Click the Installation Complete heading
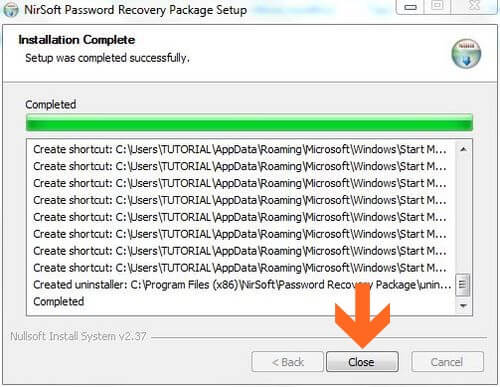 tap(77, 40)
